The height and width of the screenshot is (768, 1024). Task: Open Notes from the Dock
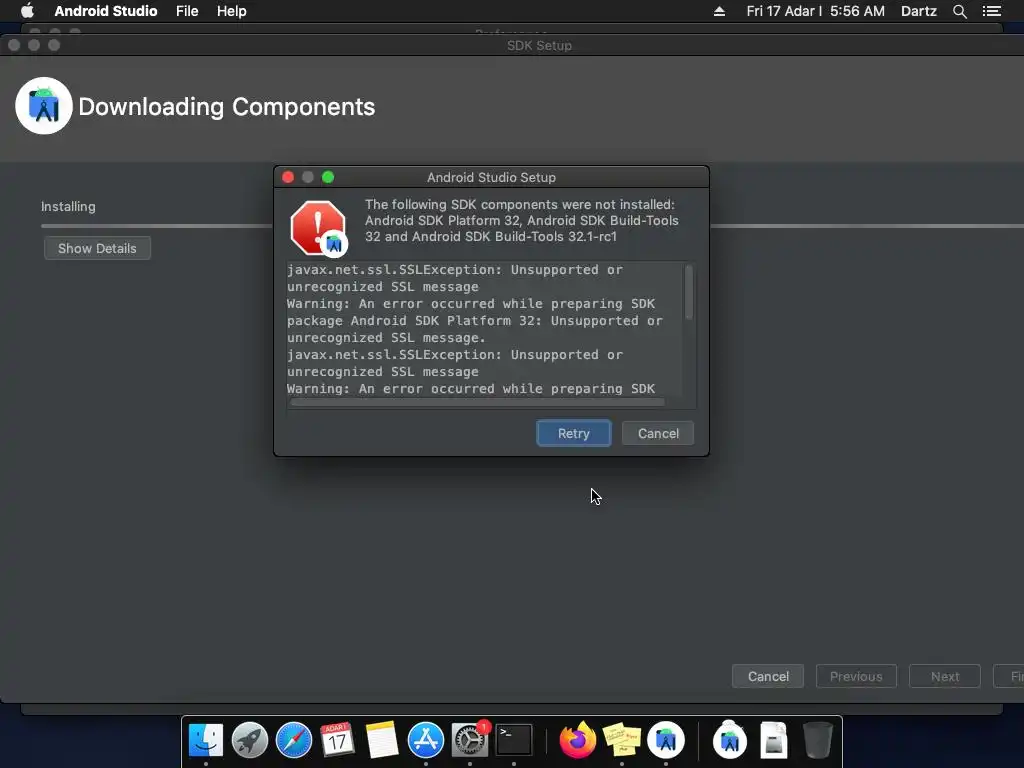pyautogui.click(x=381, y=740)
